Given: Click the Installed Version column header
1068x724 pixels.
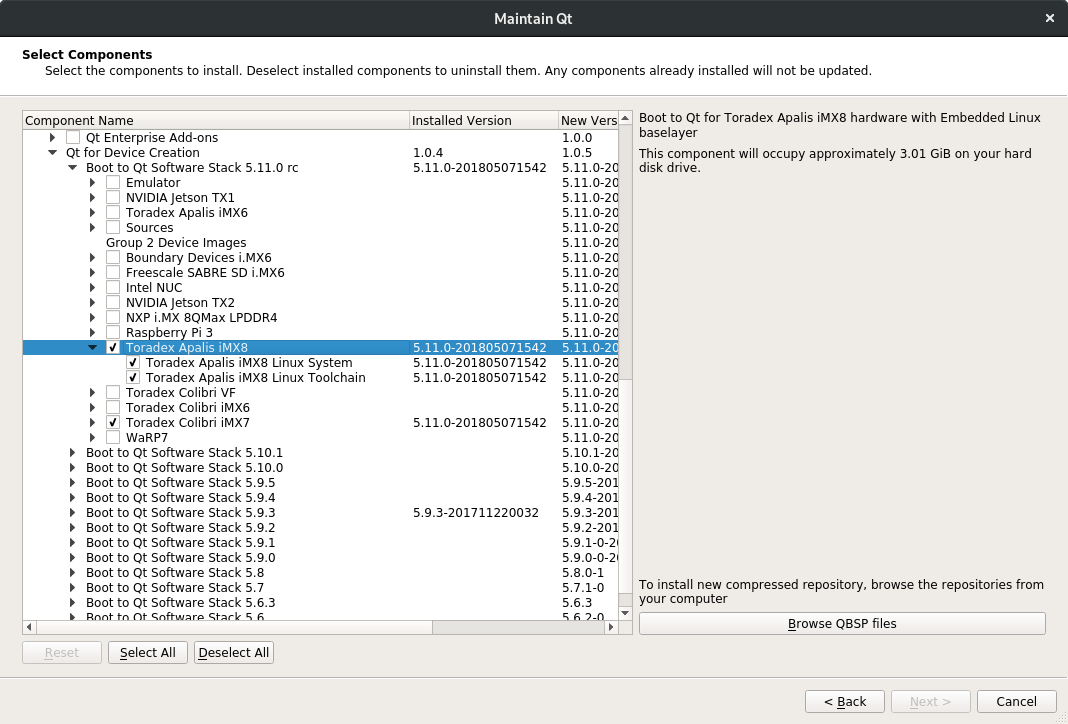Looking at the screenshot, I should tap(484, 121).
